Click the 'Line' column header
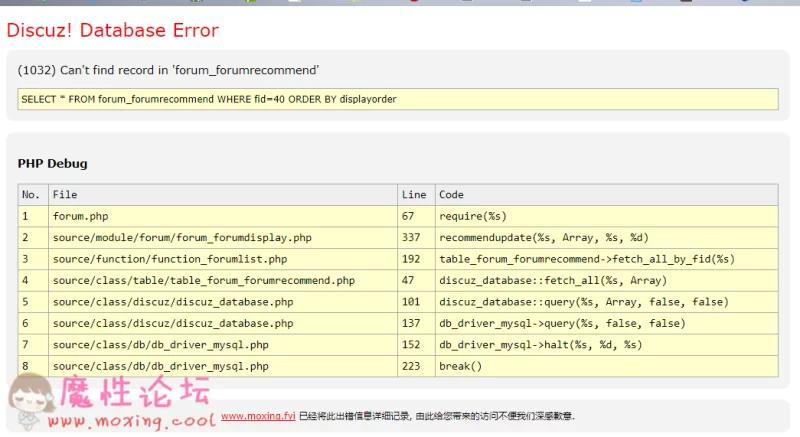The image size is (800, 437). click(414, 195)
